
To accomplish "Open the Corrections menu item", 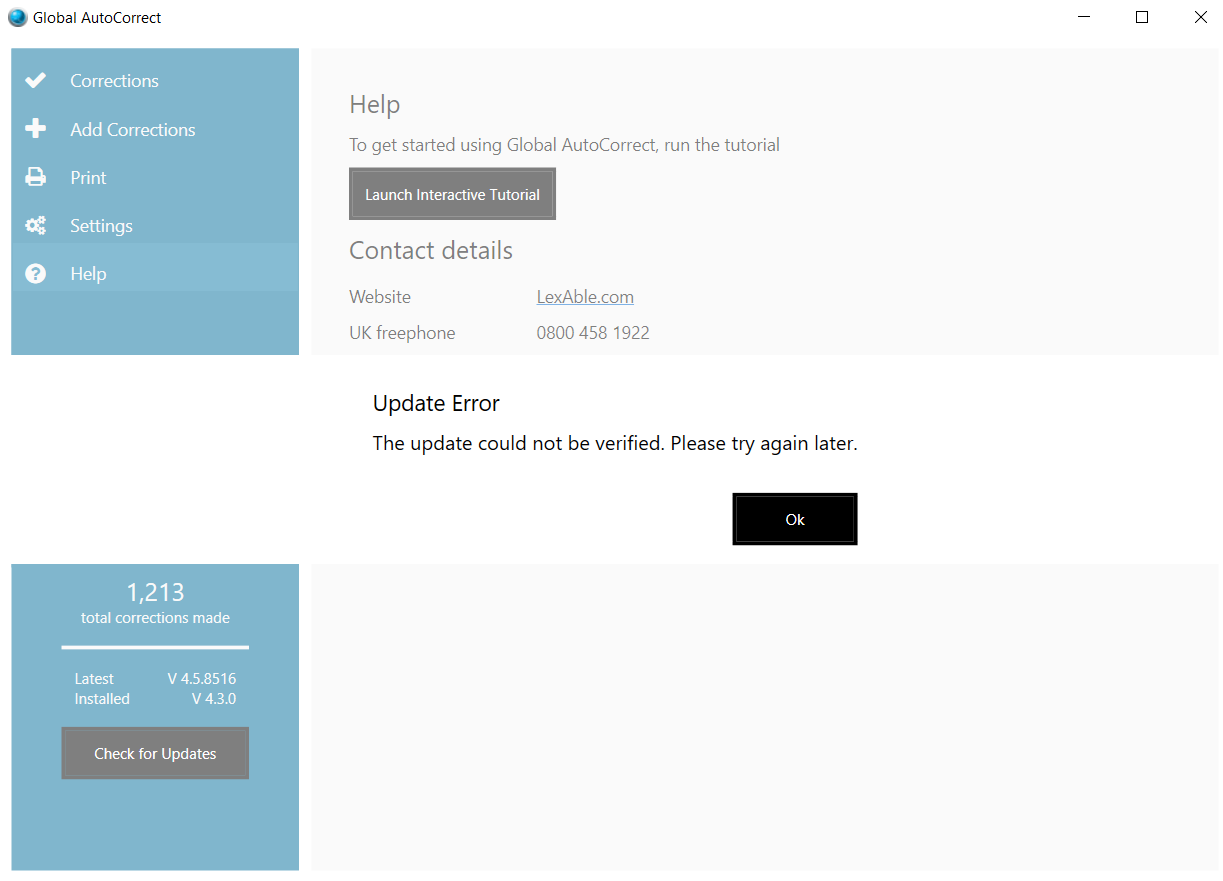I will pos(155,81).
